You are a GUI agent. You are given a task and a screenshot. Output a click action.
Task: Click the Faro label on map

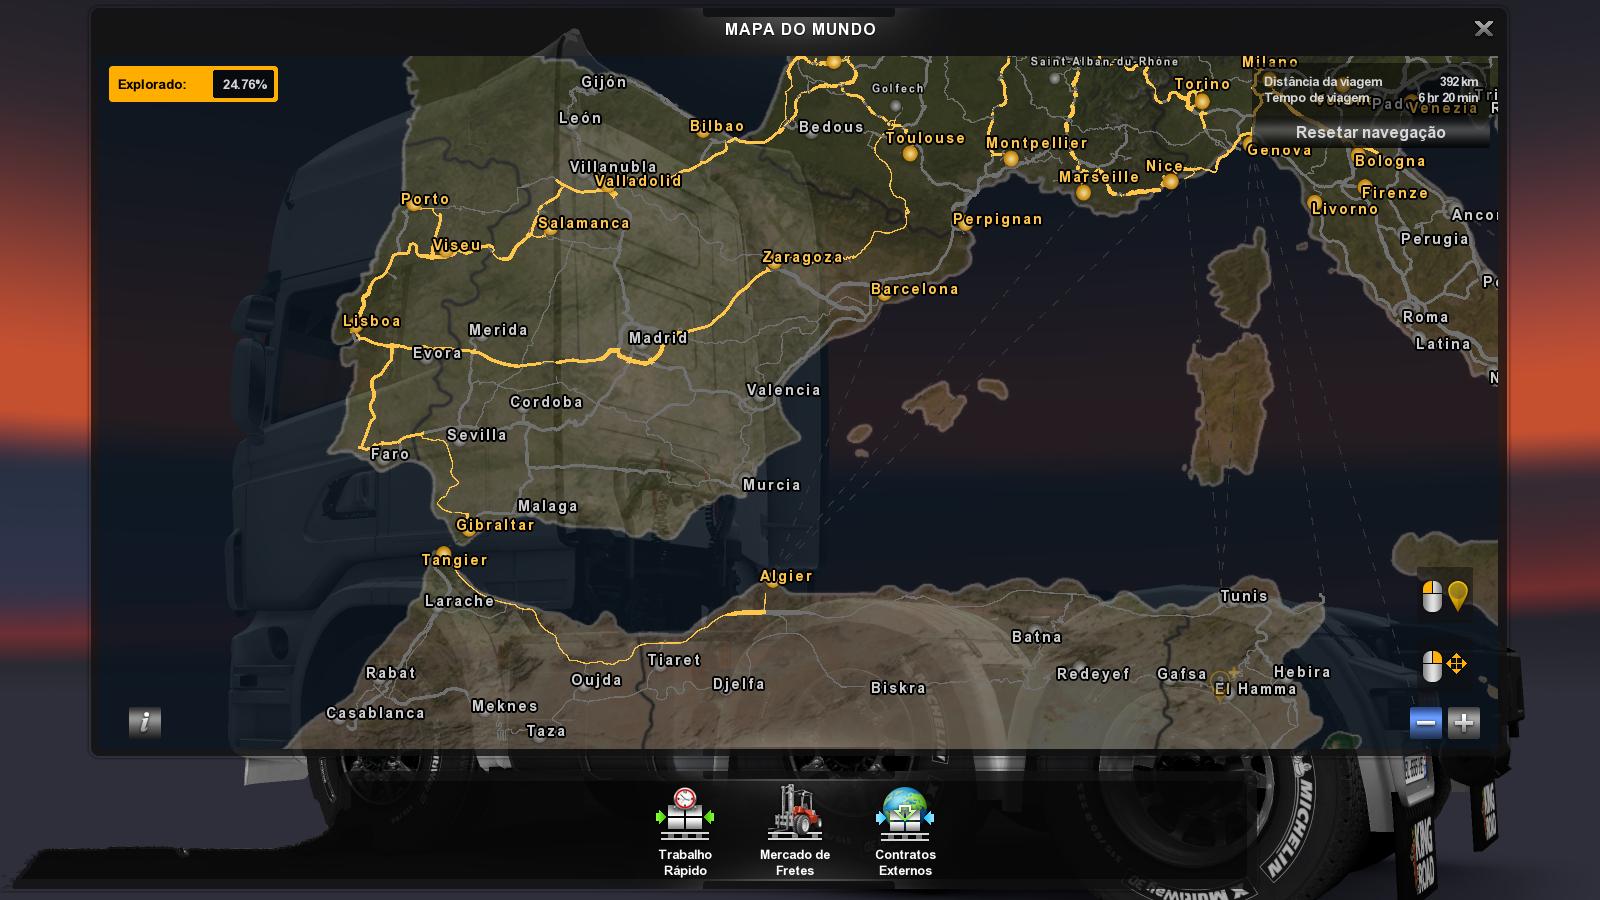tap(390, 454)
